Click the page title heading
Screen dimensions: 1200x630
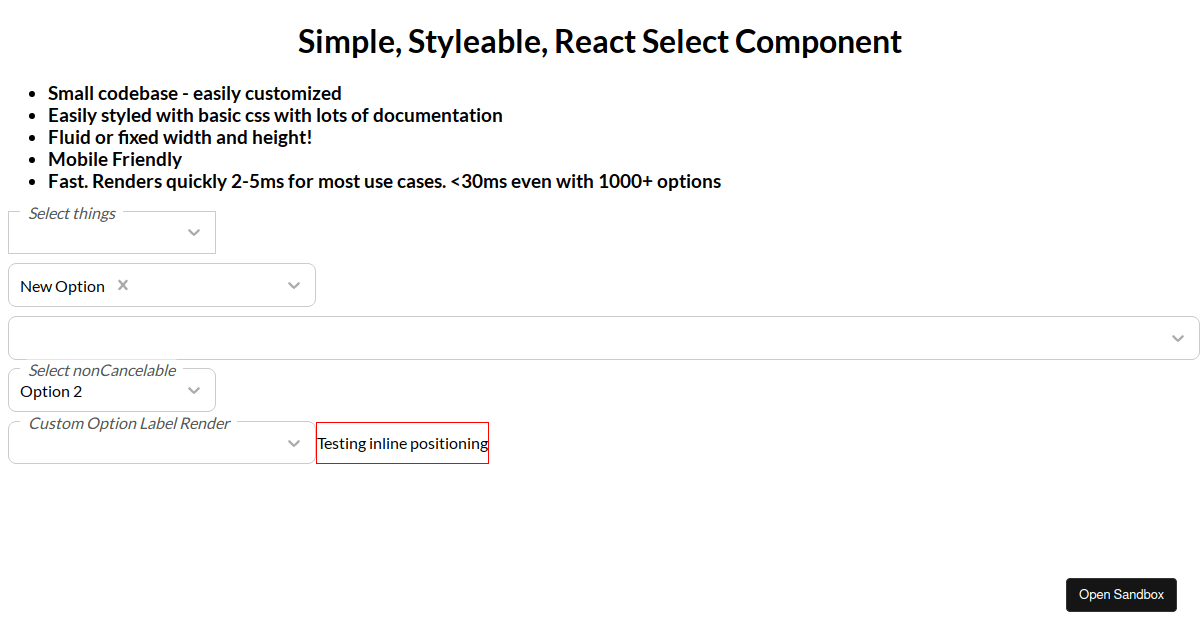click(599, 42)
